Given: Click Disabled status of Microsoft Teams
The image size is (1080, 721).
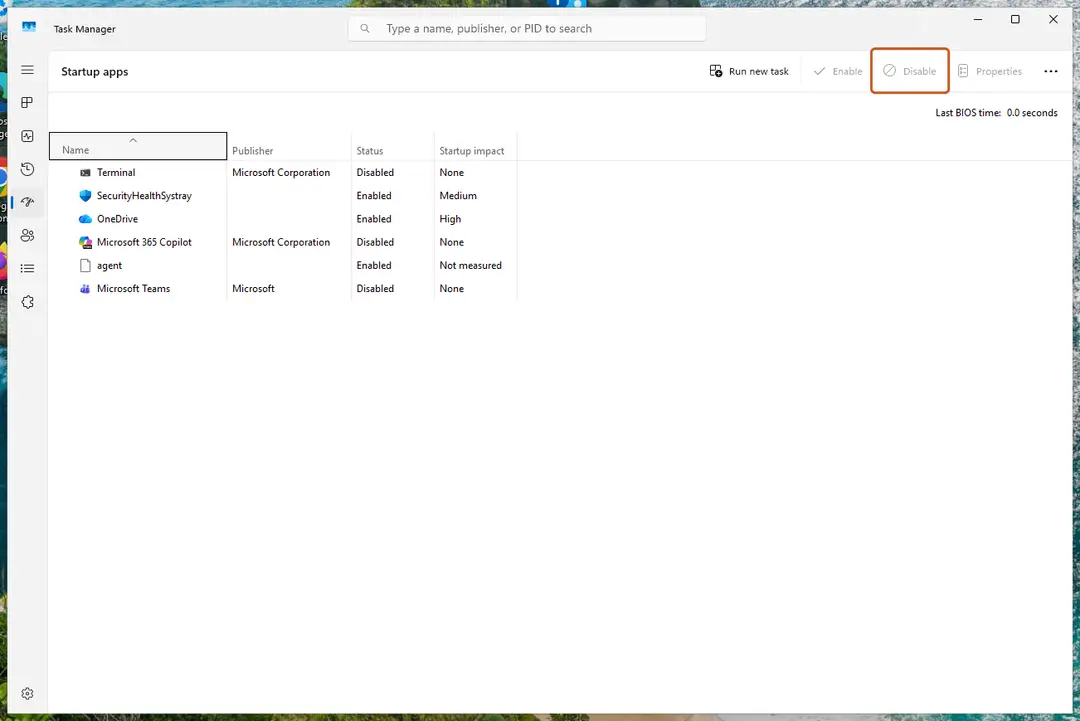Looking at the screenshot, I should pyautogui.click(x=375, y=289).
